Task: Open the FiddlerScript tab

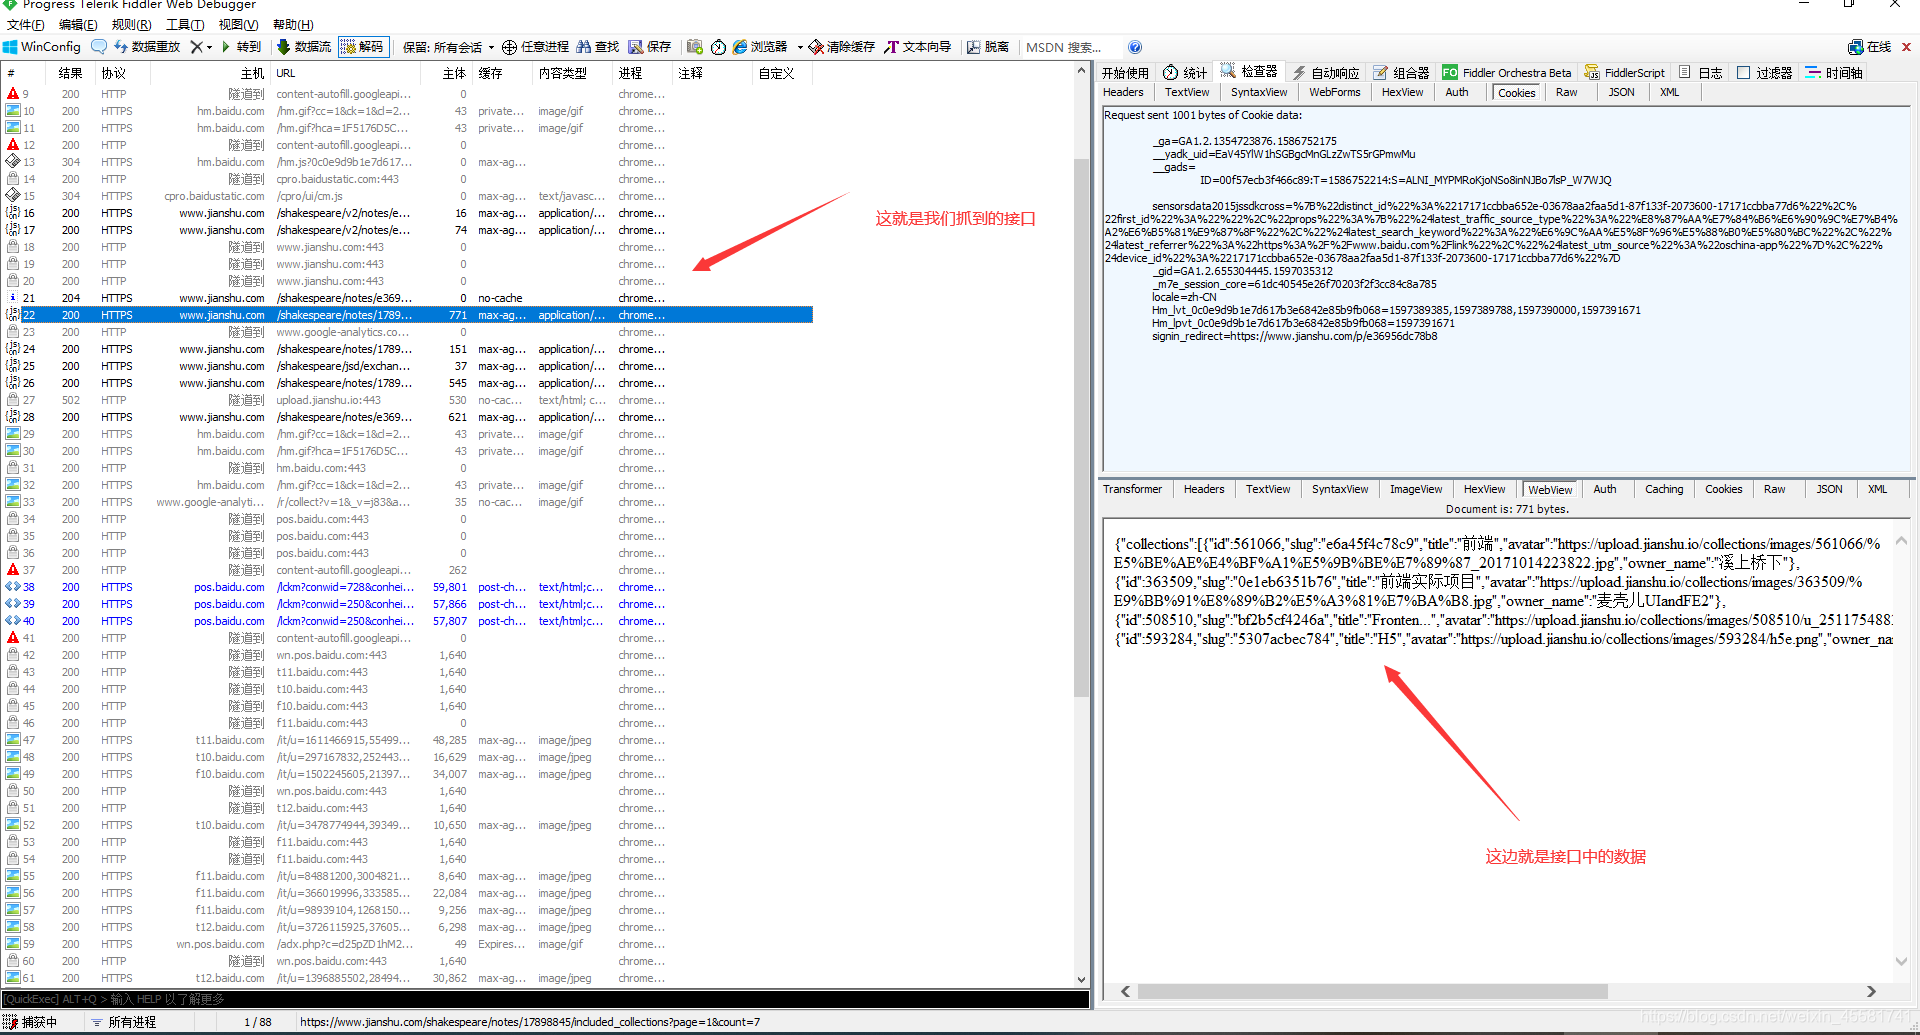Action: 1625,72
